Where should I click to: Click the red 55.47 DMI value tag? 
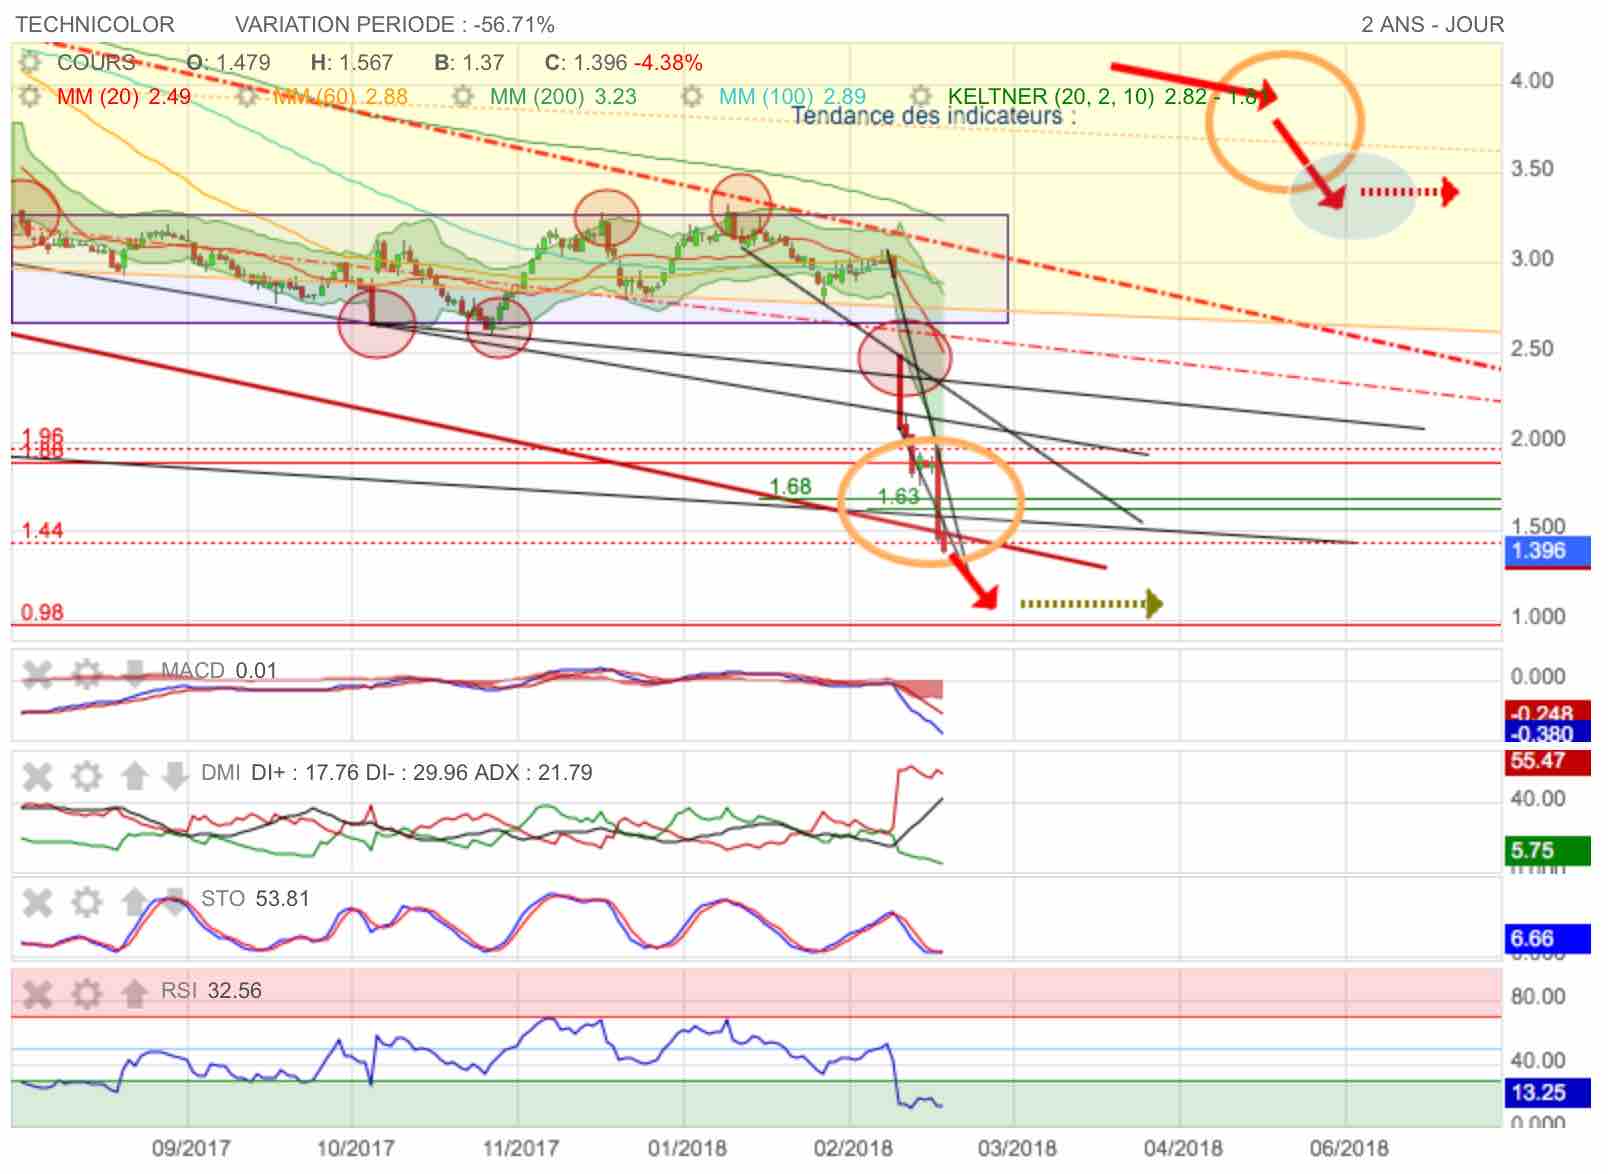click(x=1547, y=761)
